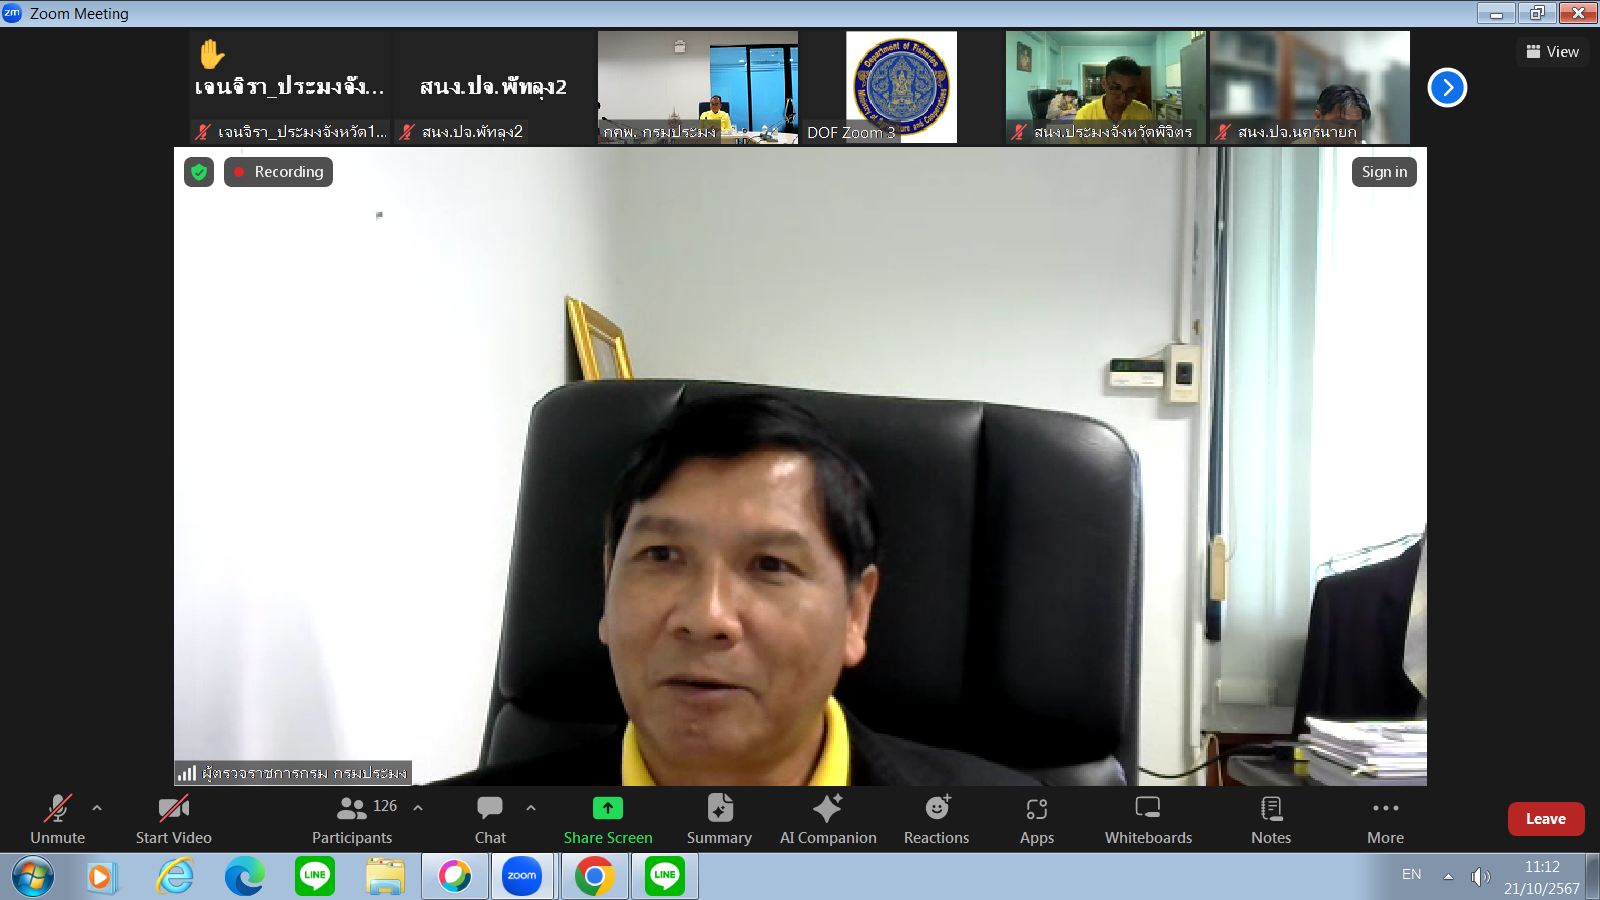Viewport: 1600px width, 900px height.
Task: Open Apps panel
Action: coord(1037,819)
